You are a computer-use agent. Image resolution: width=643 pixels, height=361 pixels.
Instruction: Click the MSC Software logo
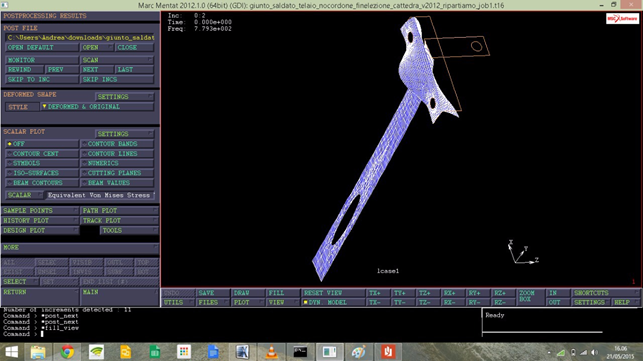click(x=622, y=18)
